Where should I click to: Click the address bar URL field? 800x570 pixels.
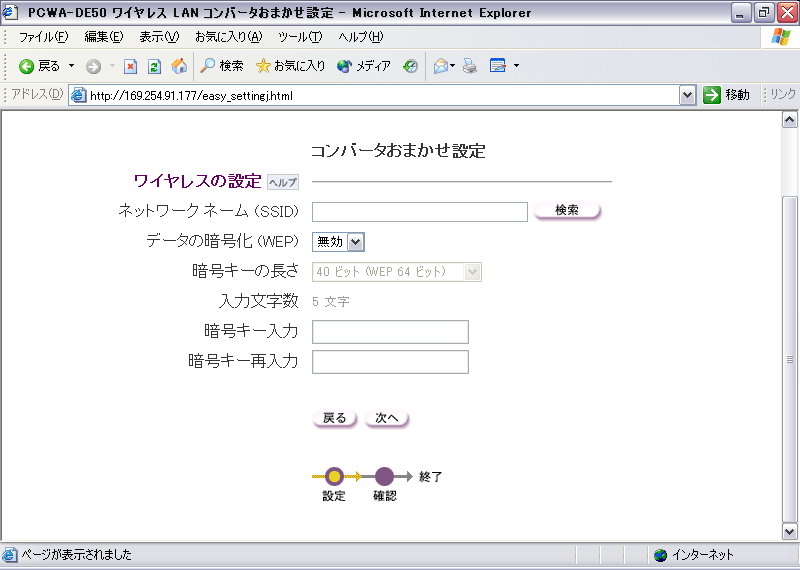point(383,95)
